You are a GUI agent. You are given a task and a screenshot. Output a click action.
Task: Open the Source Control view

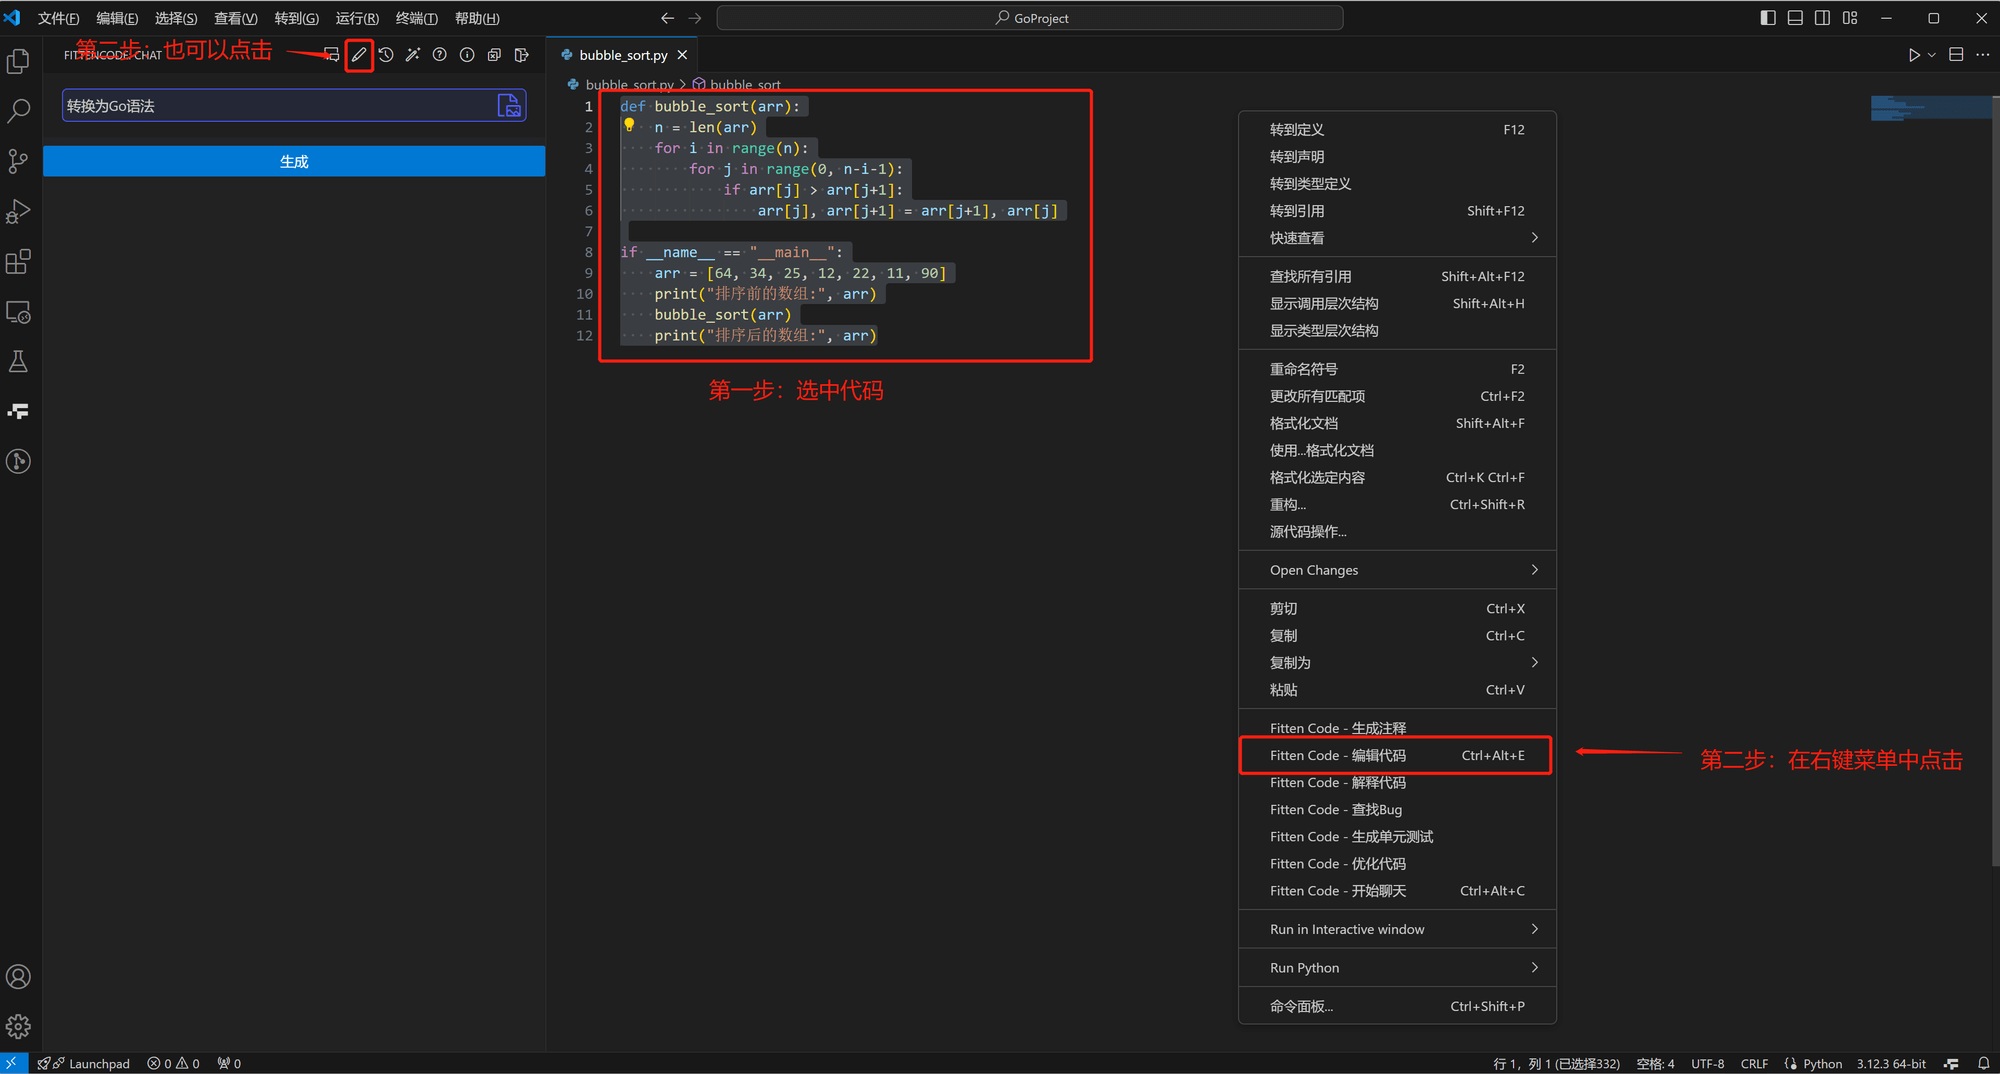pyautogui.click(x=18, y=161)
